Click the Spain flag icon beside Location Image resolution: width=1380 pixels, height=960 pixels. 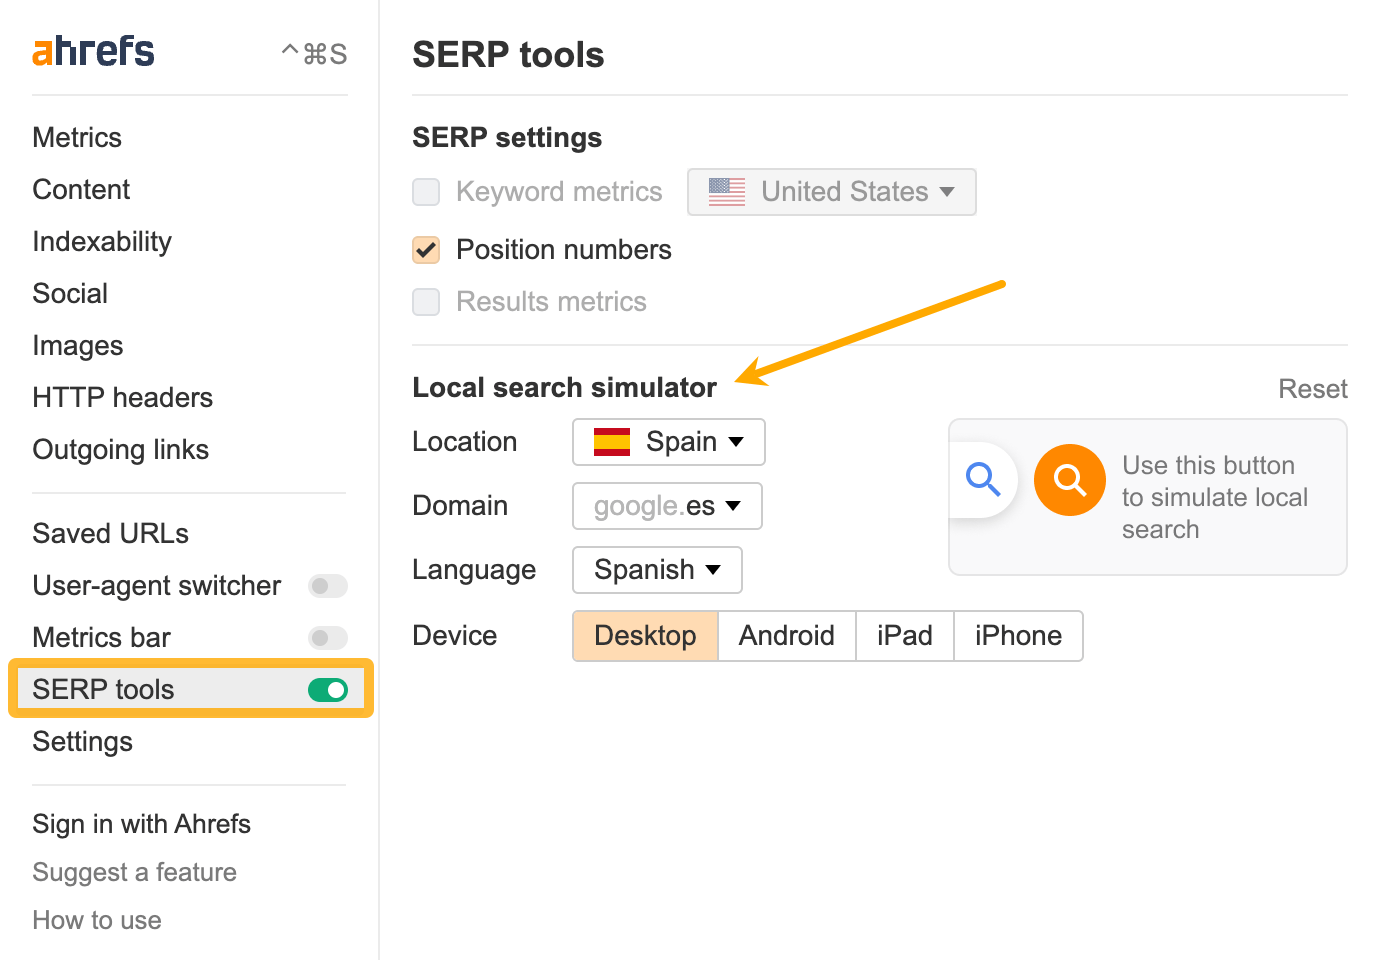click(x=611, y=441)
